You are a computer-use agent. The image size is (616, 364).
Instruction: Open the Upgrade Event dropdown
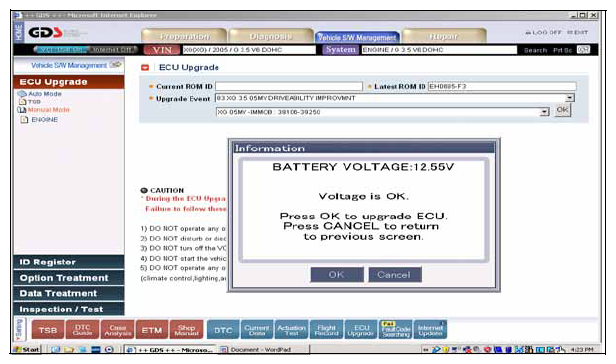569,98
